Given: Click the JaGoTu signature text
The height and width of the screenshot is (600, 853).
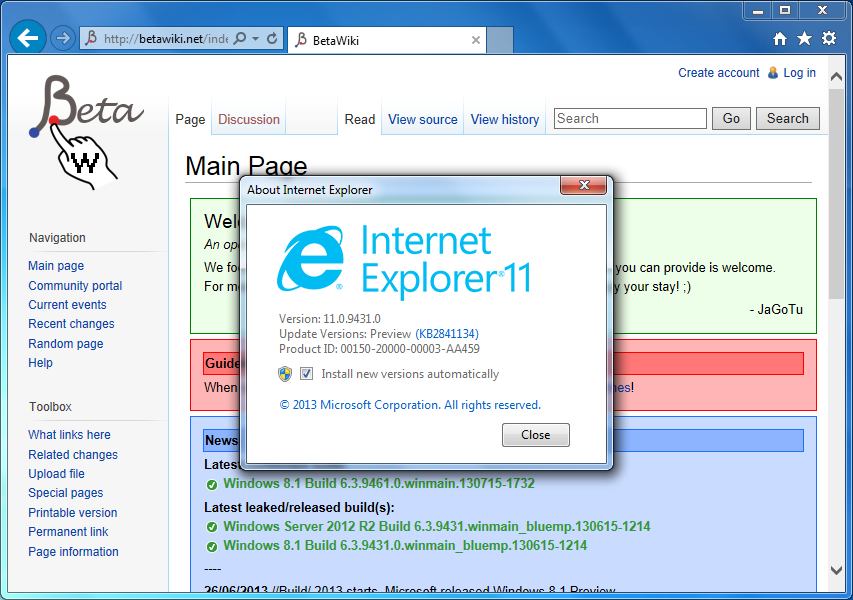Looking at the screenshot, I should (x=776, y=310).
